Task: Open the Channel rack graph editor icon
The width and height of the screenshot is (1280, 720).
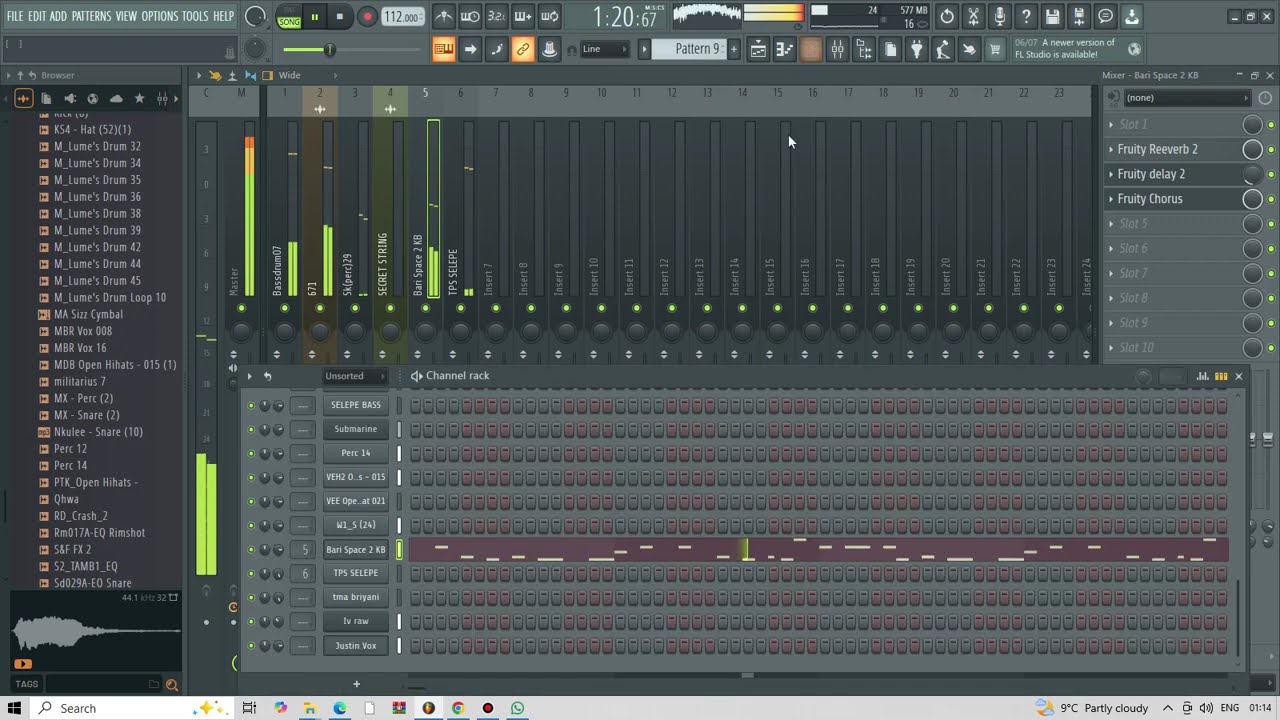Action: pos(1203,376)
